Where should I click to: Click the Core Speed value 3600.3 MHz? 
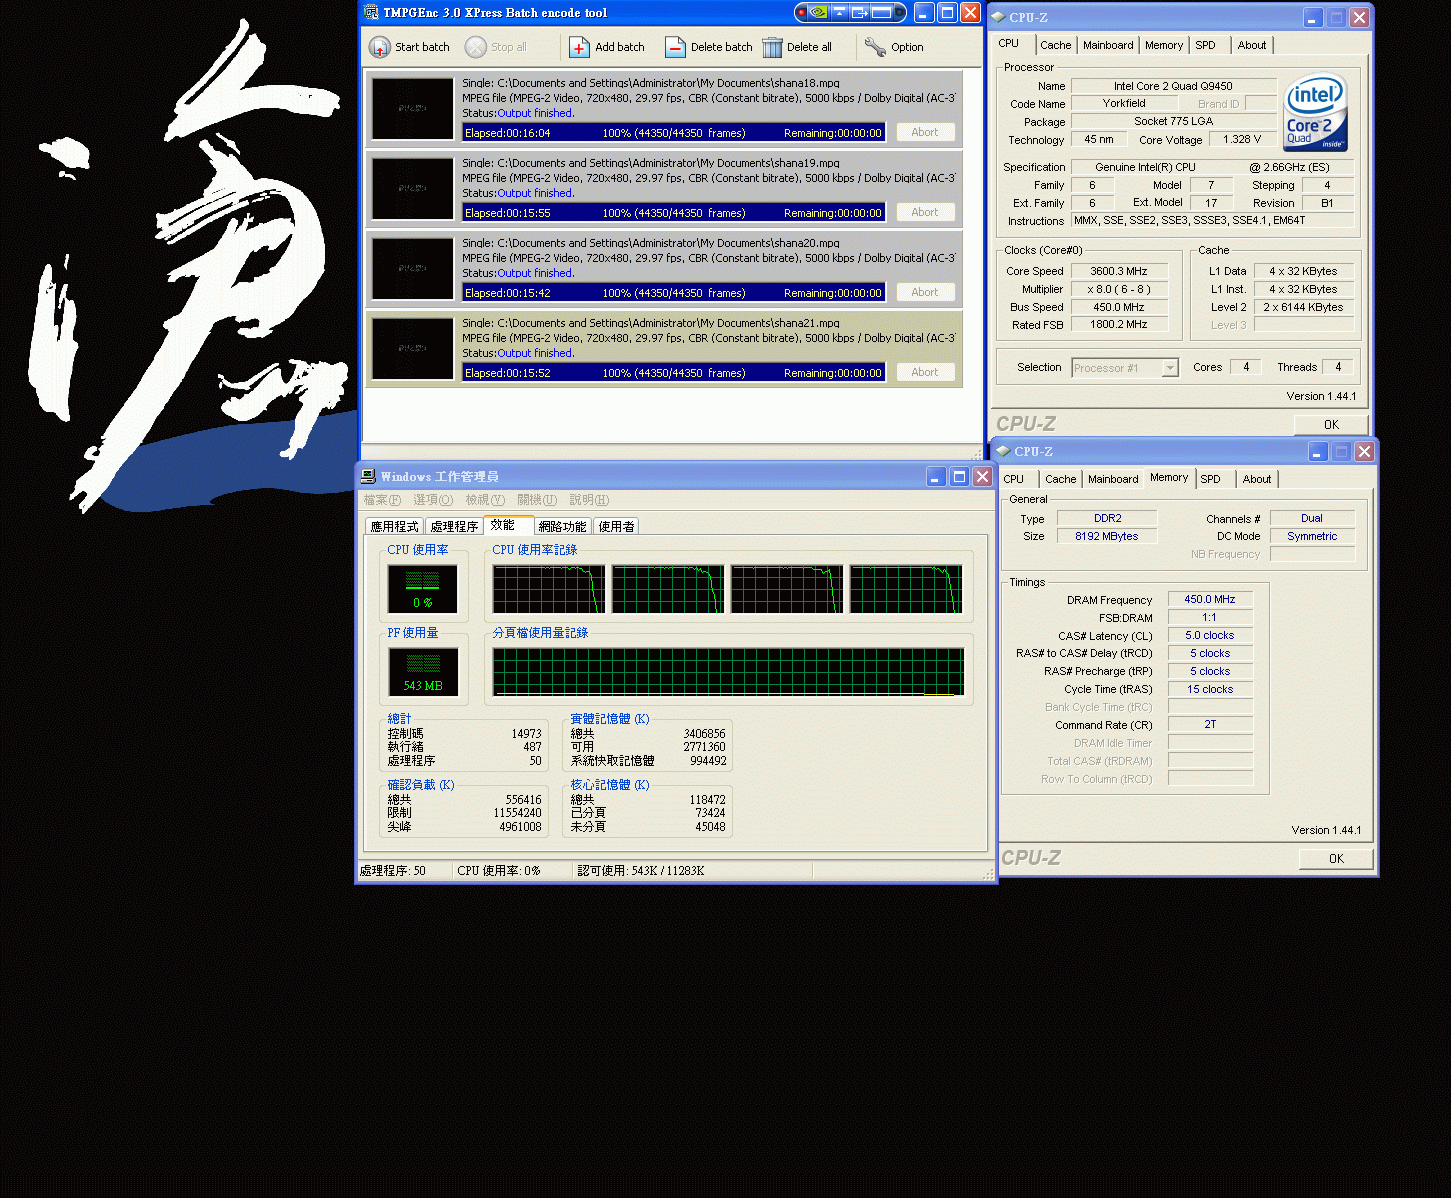pyautogui.click(x=1118, y=271)
